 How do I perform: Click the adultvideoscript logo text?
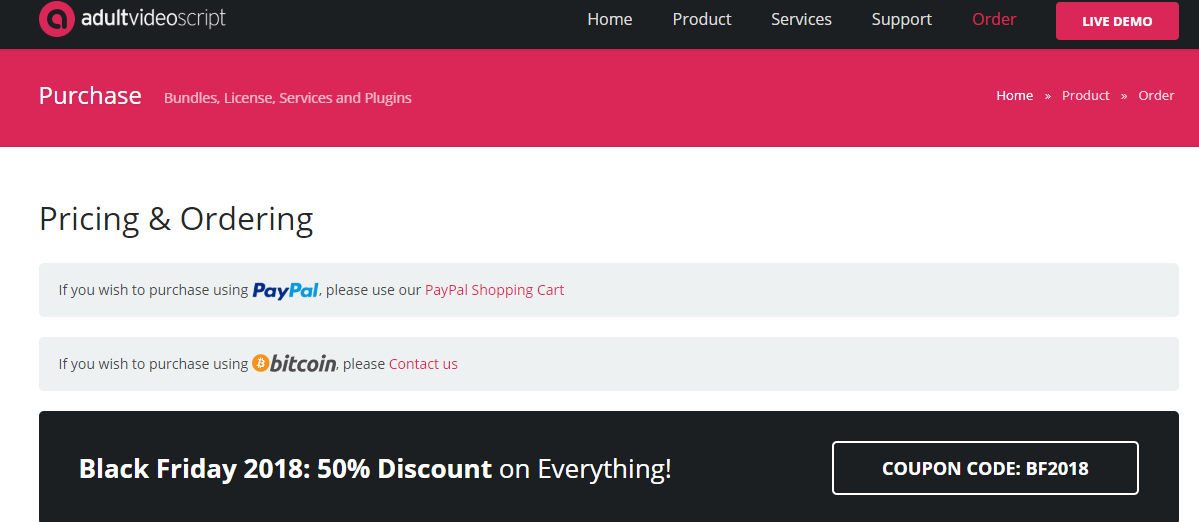[x=153, y=18]
